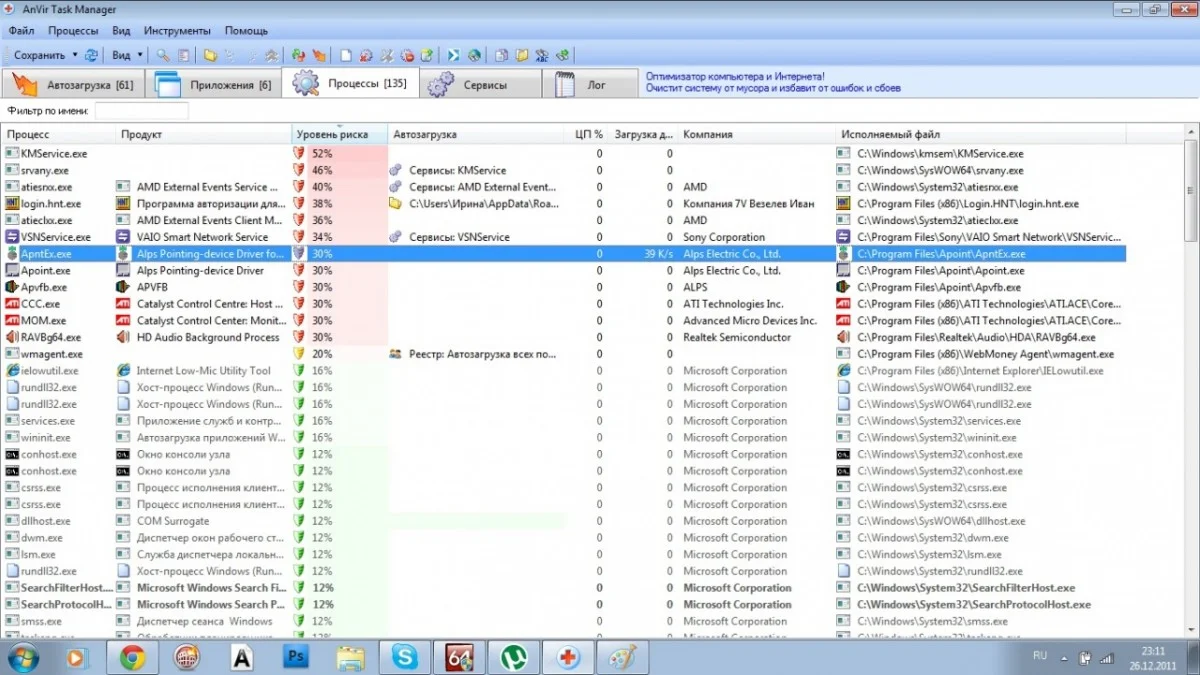
Task: Open Skype from the taskbar
Action: point(405,657)
